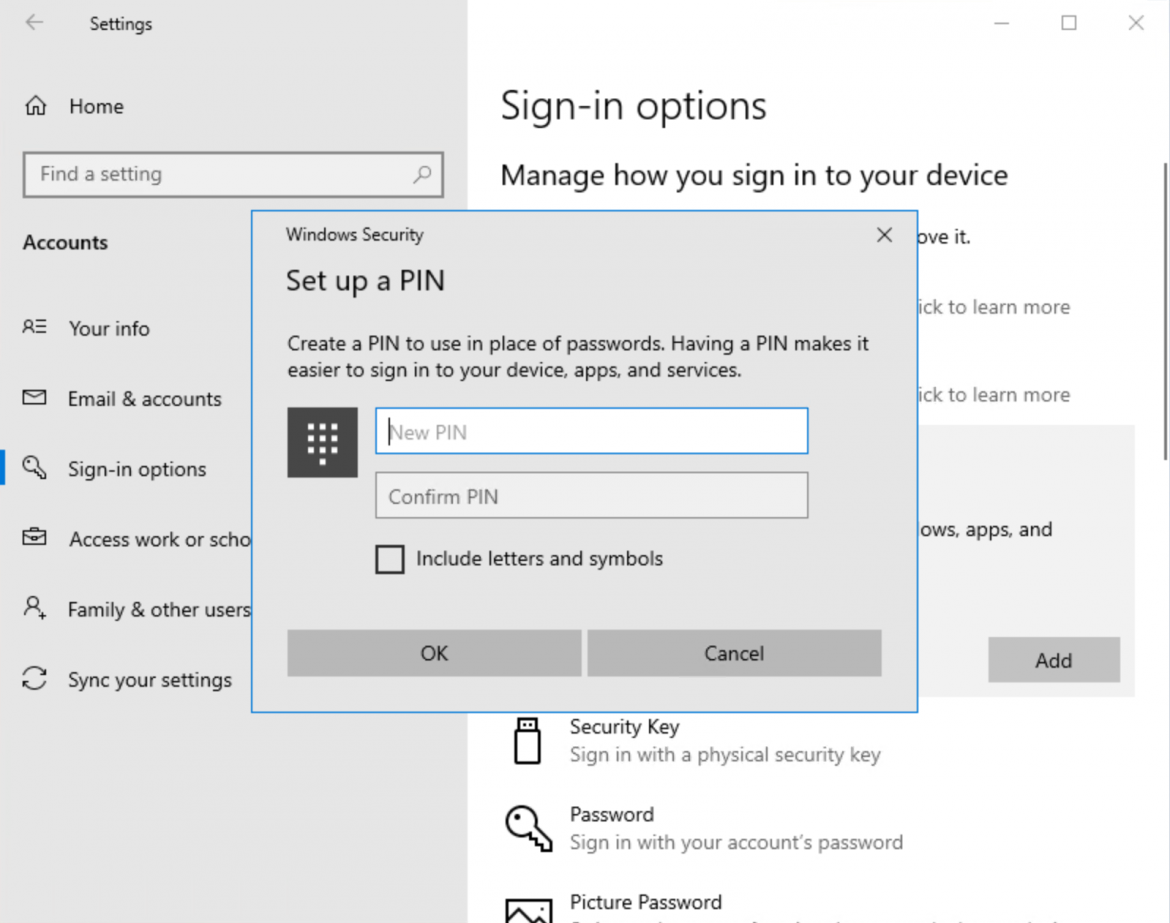Click the Picture Password image icon
This screenshot has width=1170, height=923.
pyautogui.click(x=528, y=910)
